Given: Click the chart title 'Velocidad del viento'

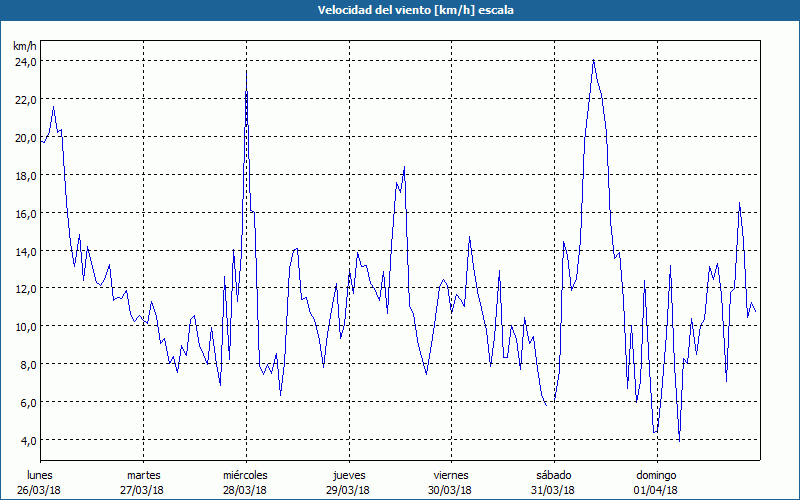Looking at the screenshot, I should click(399, 9).
